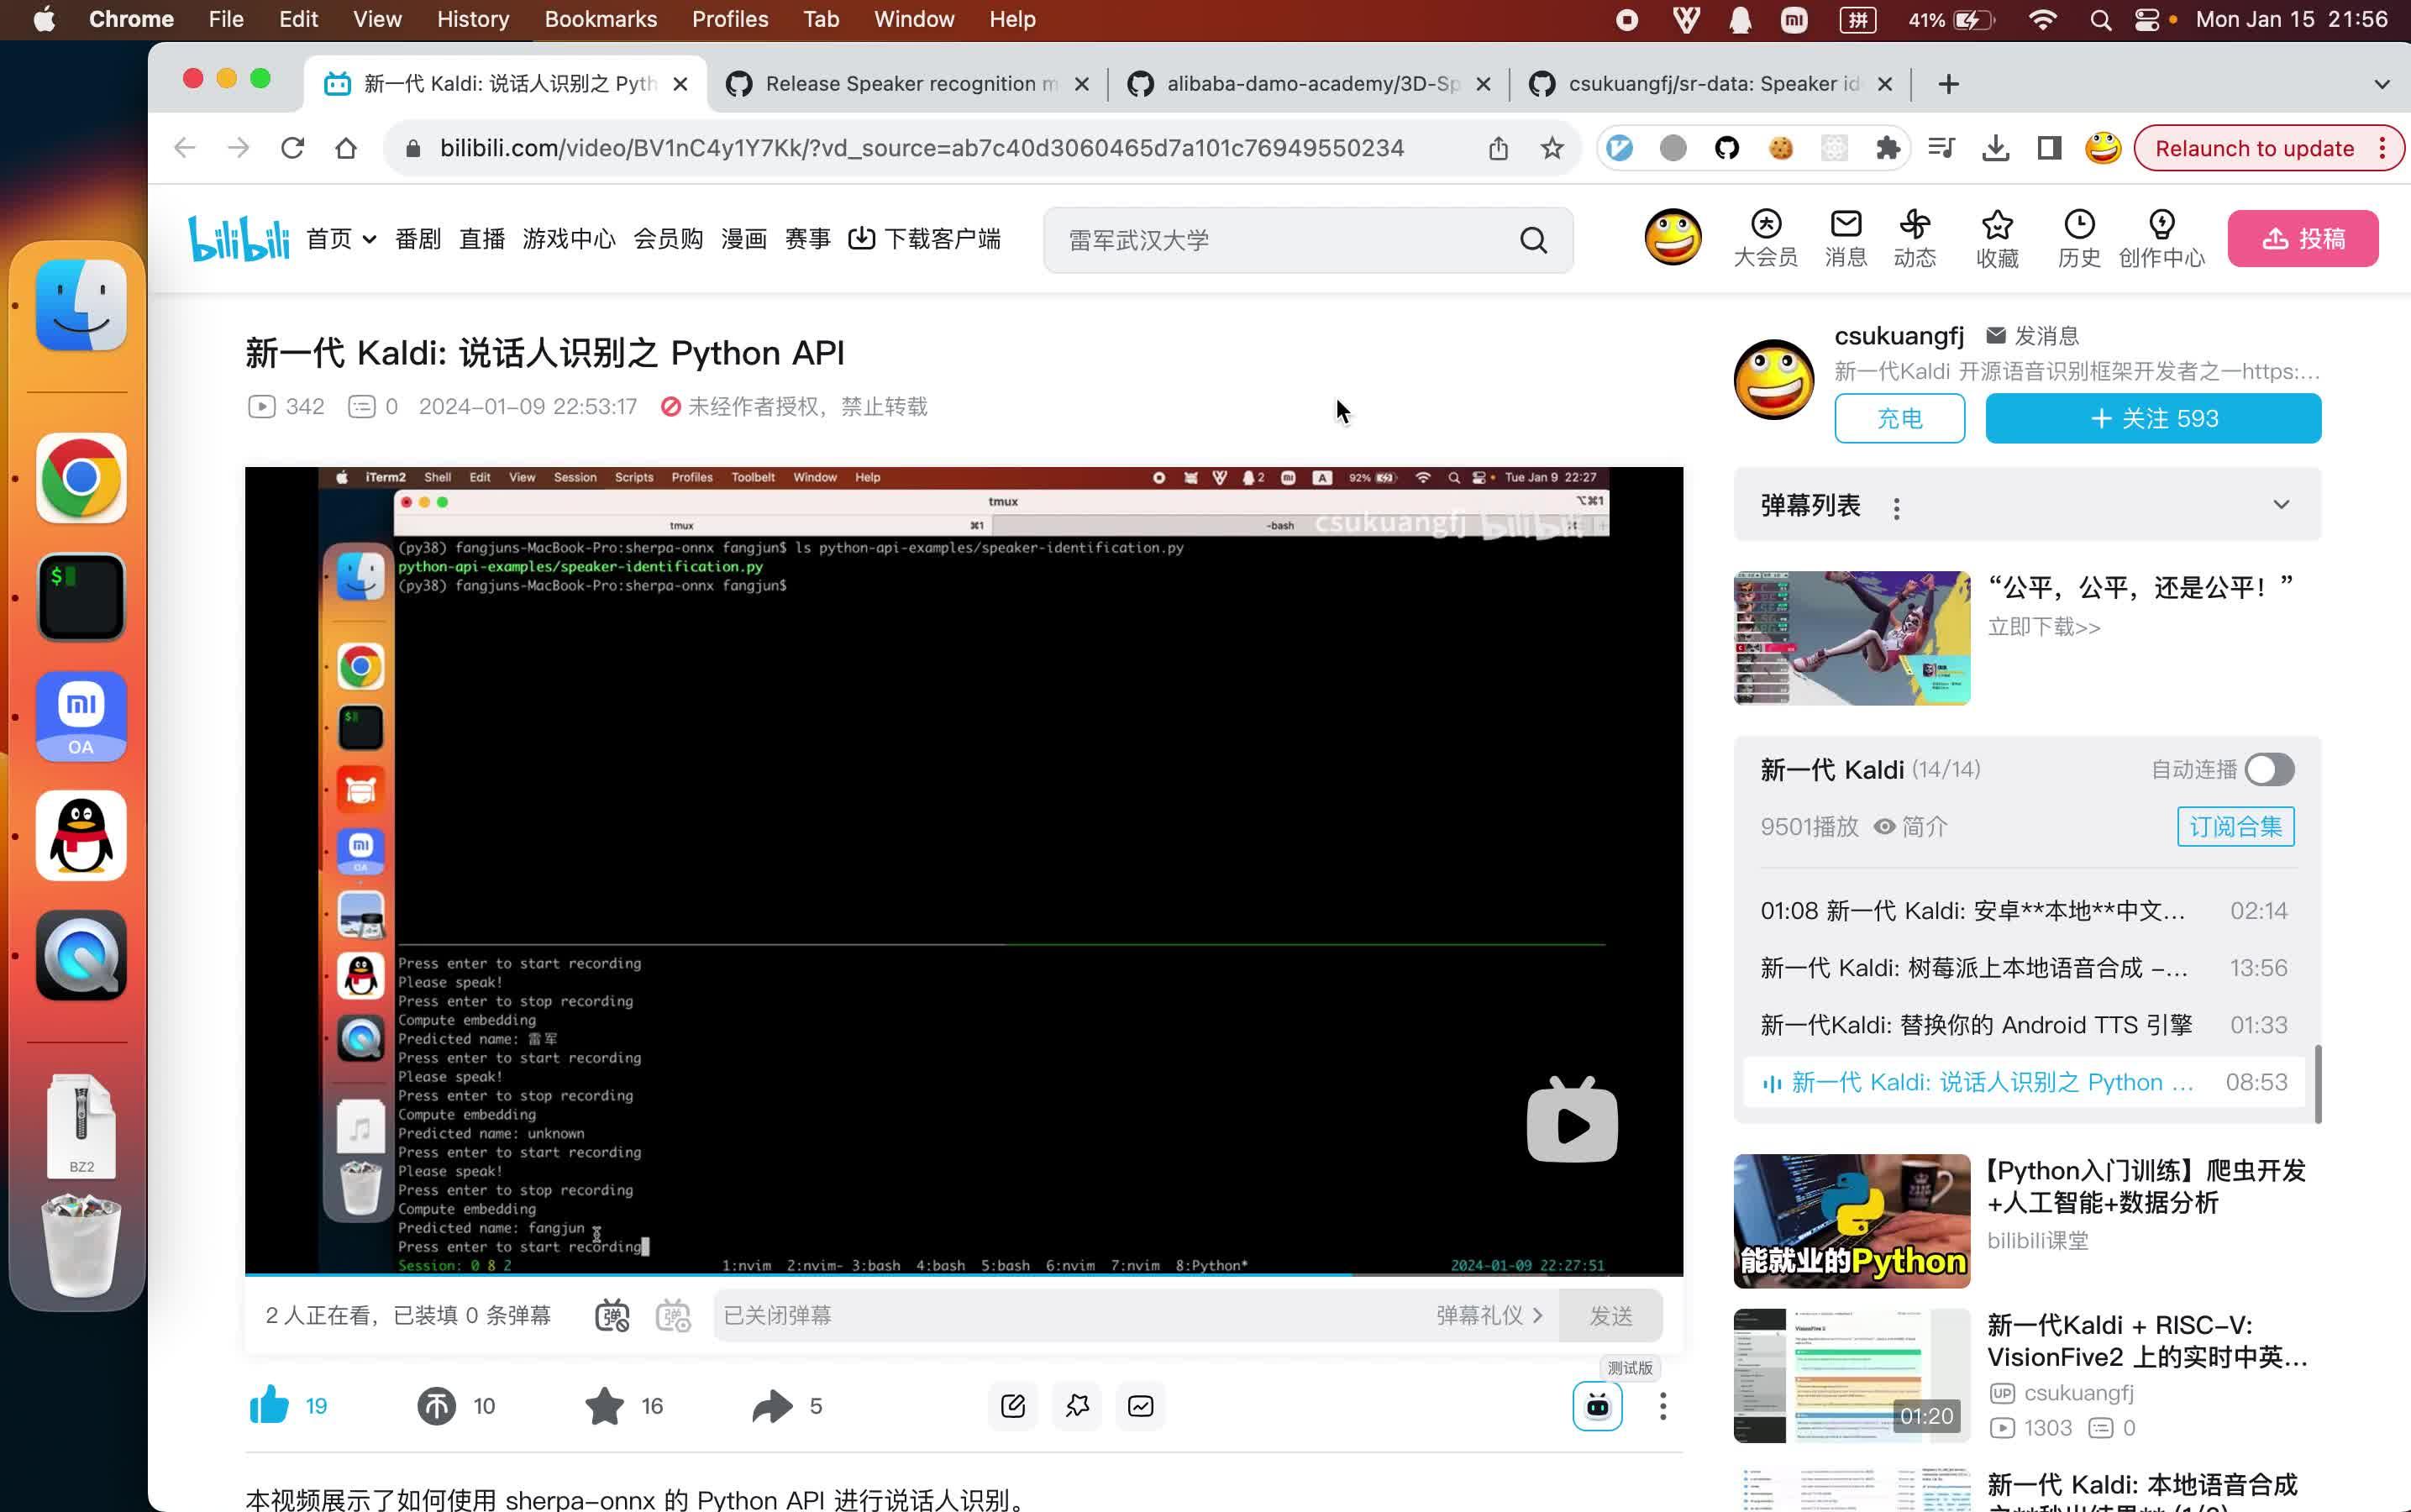The image size is (2411, 1512).
Task: Expand the 弹幕列表 panel chevron
Action: pos(2280,504)
